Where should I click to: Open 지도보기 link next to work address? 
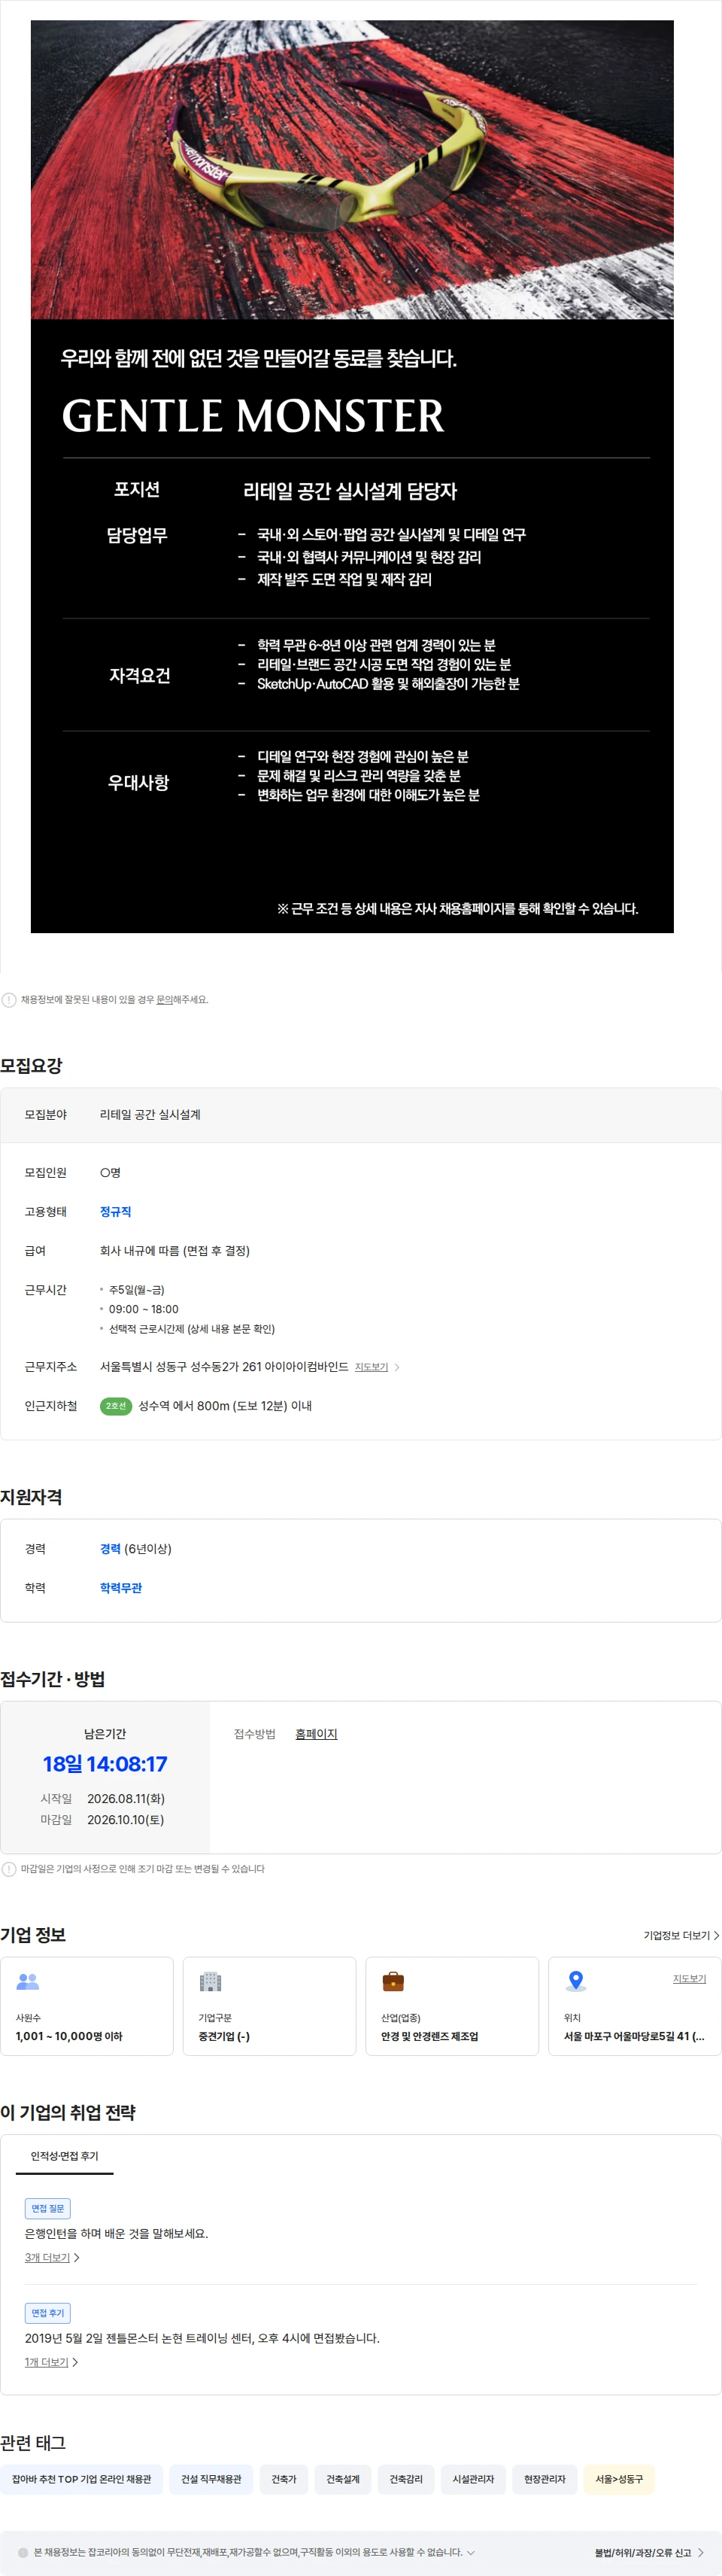coord(371,1367)
